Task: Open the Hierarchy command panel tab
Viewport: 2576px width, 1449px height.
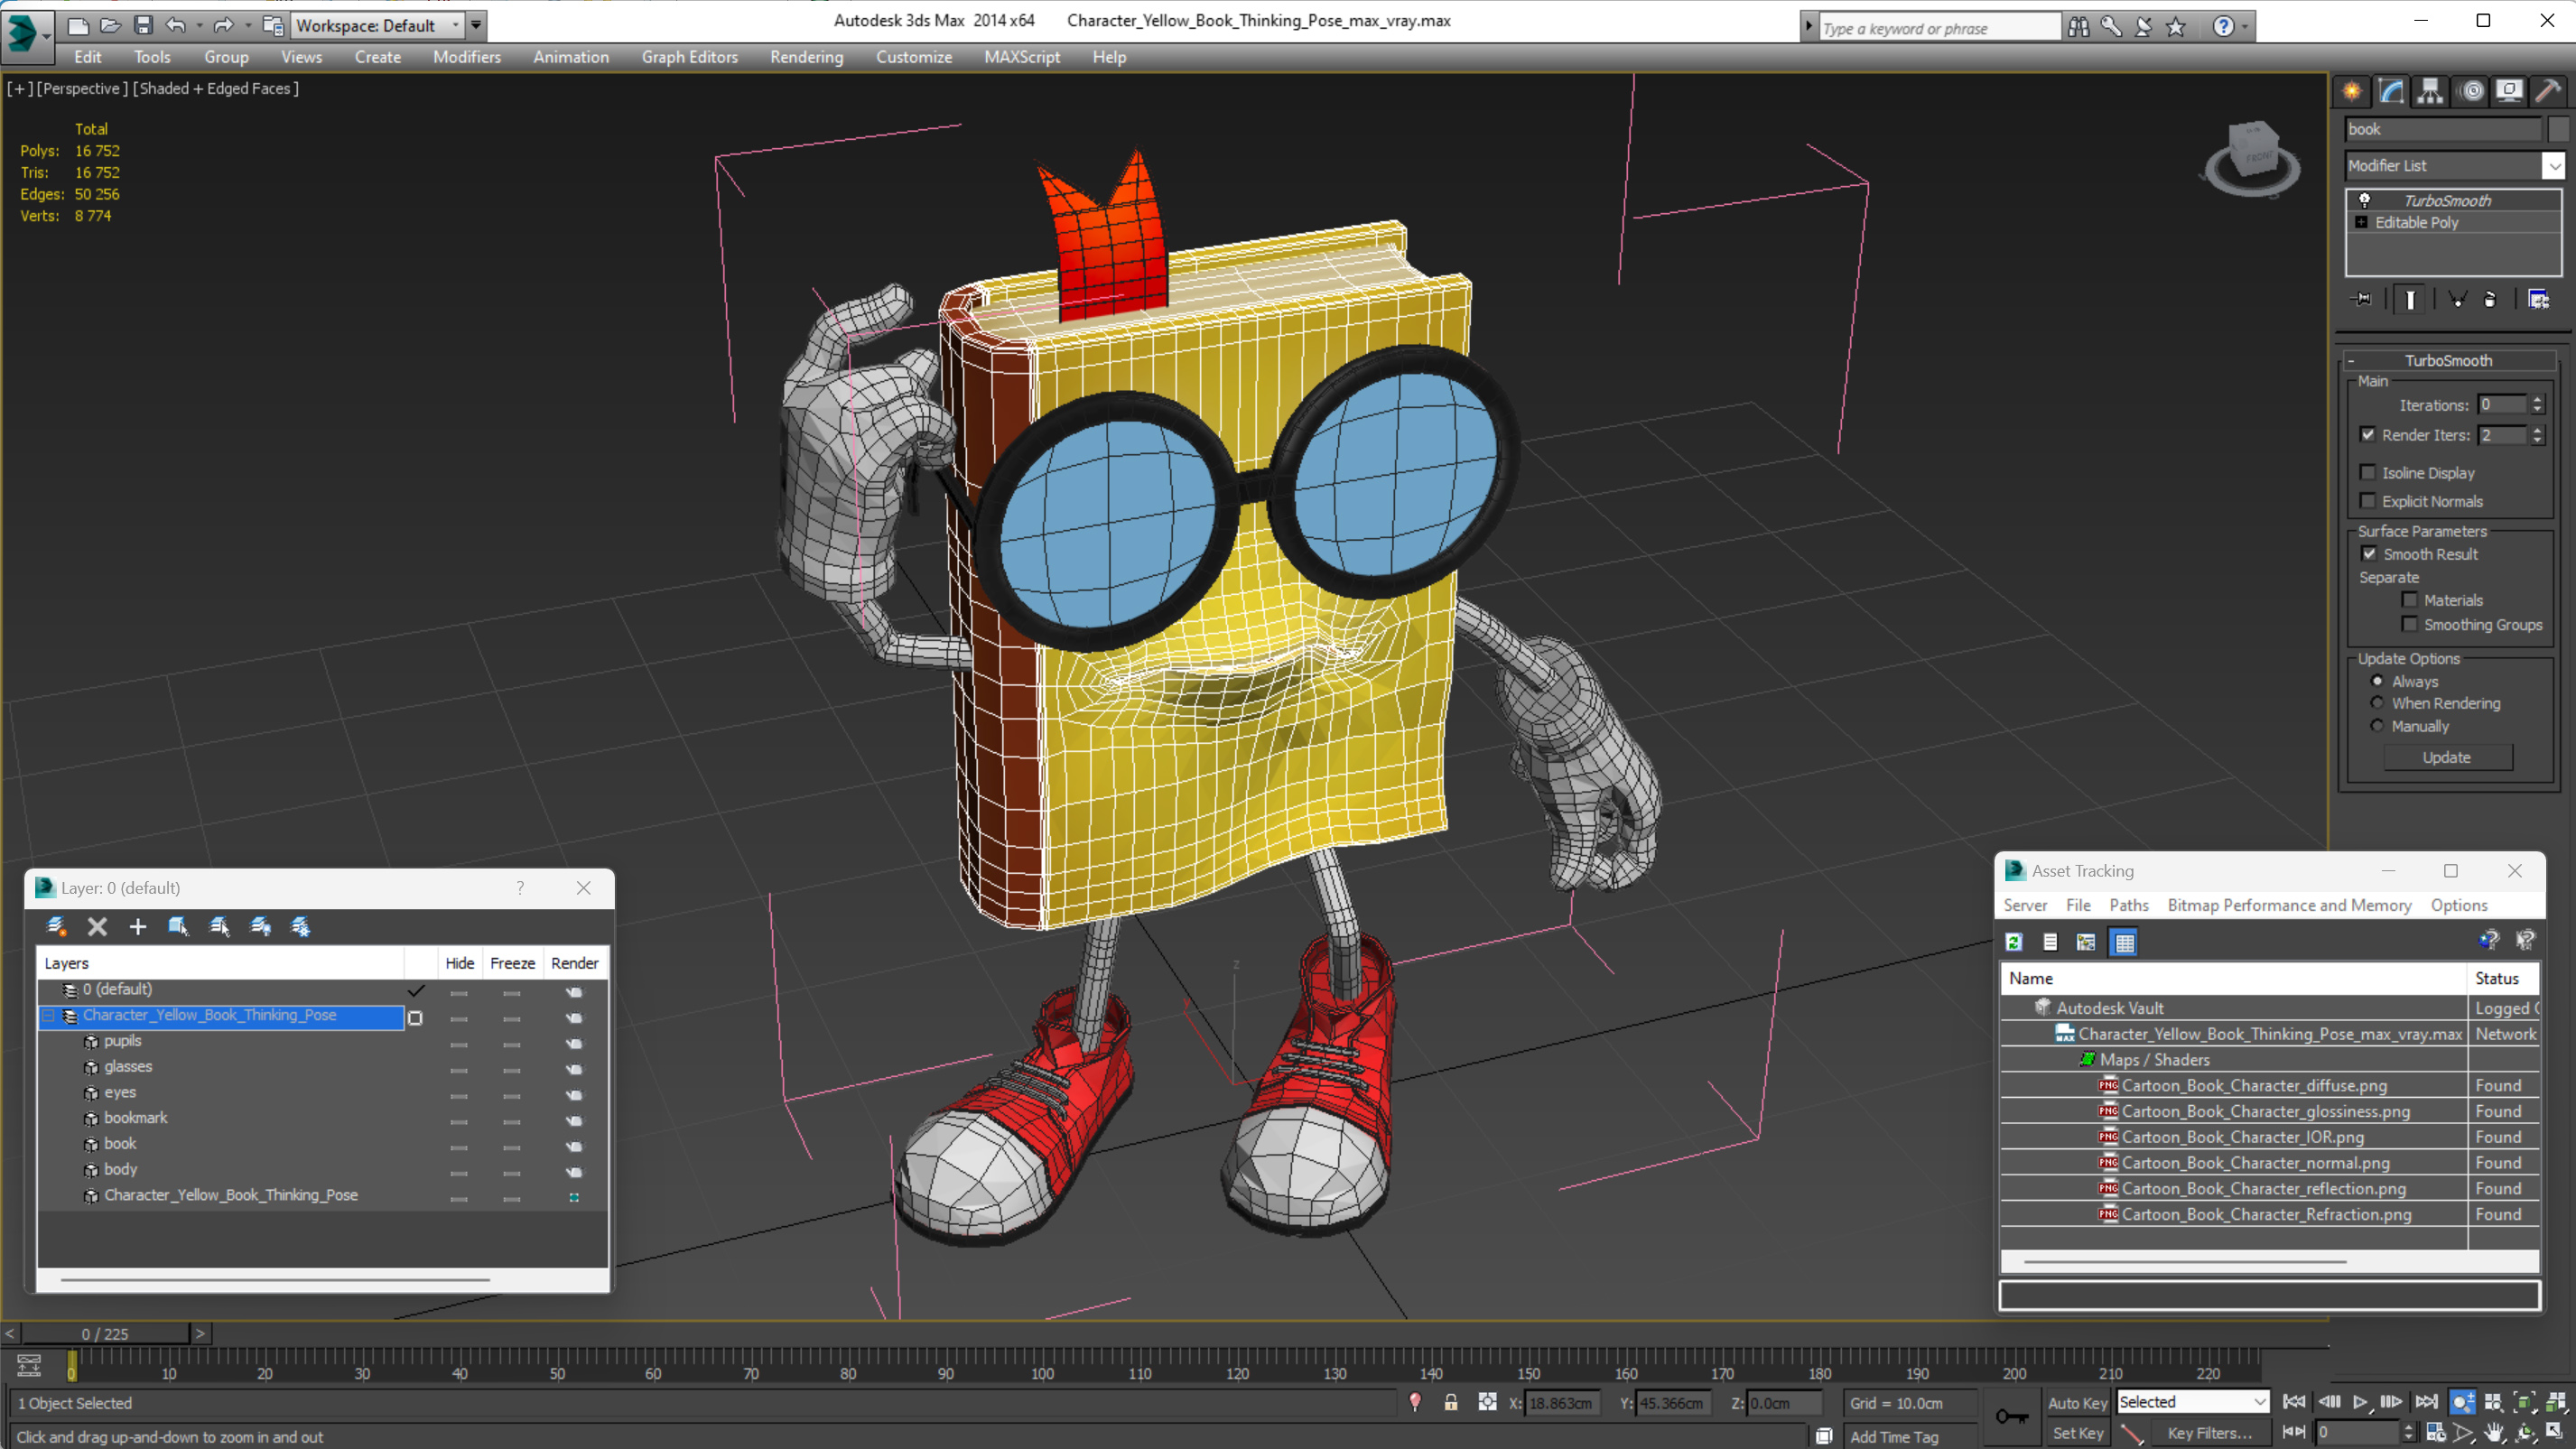Action: [2430, 91]
